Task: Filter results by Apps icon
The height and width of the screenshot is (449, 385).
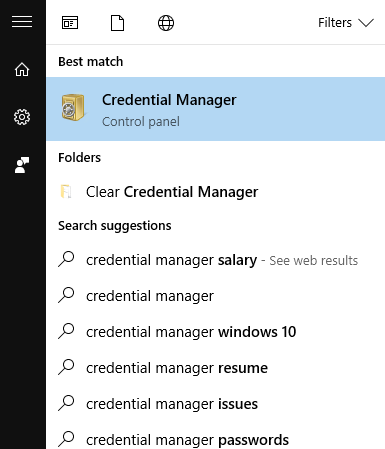Action: [70, 23]
